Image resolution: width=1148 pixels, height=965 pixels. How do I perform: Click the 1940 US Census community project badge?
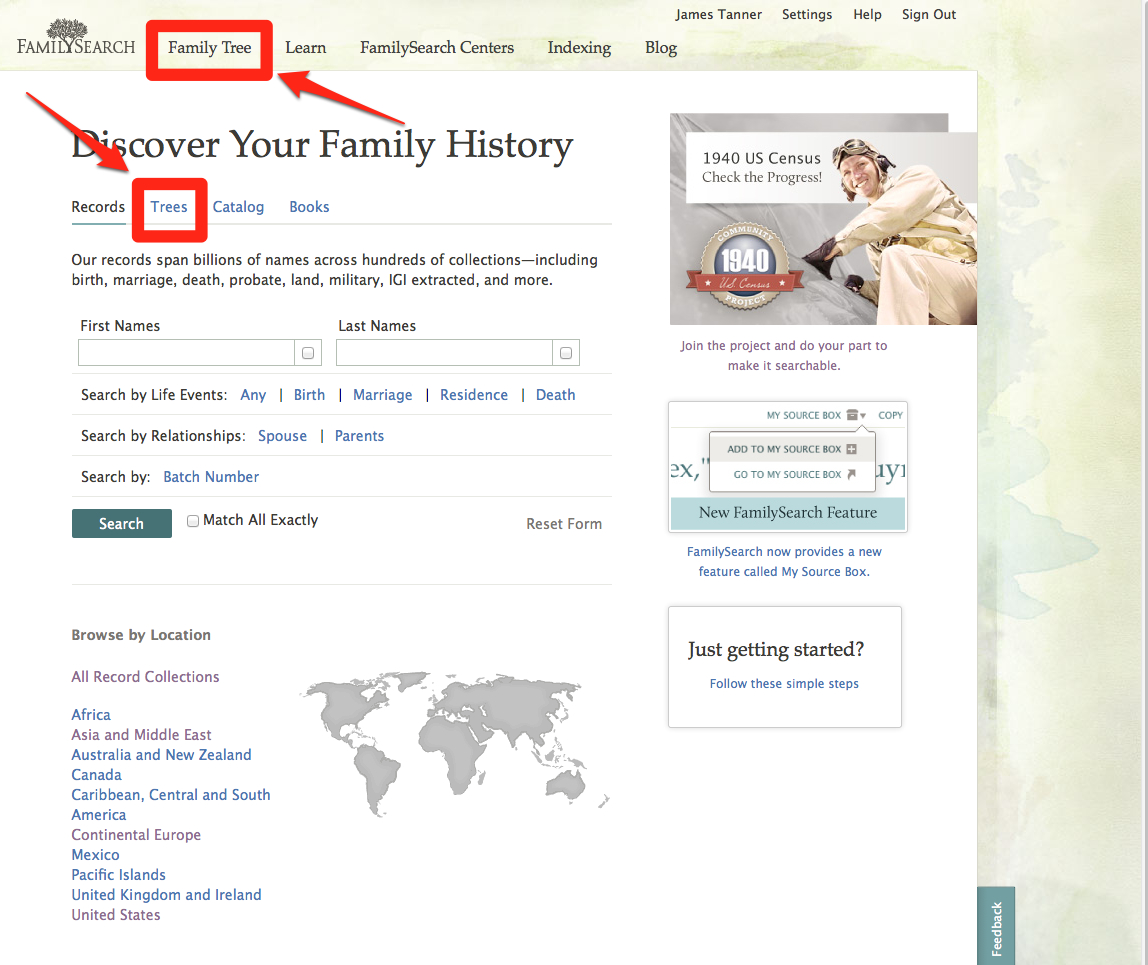pyautogui.click(x=745, y=266)
